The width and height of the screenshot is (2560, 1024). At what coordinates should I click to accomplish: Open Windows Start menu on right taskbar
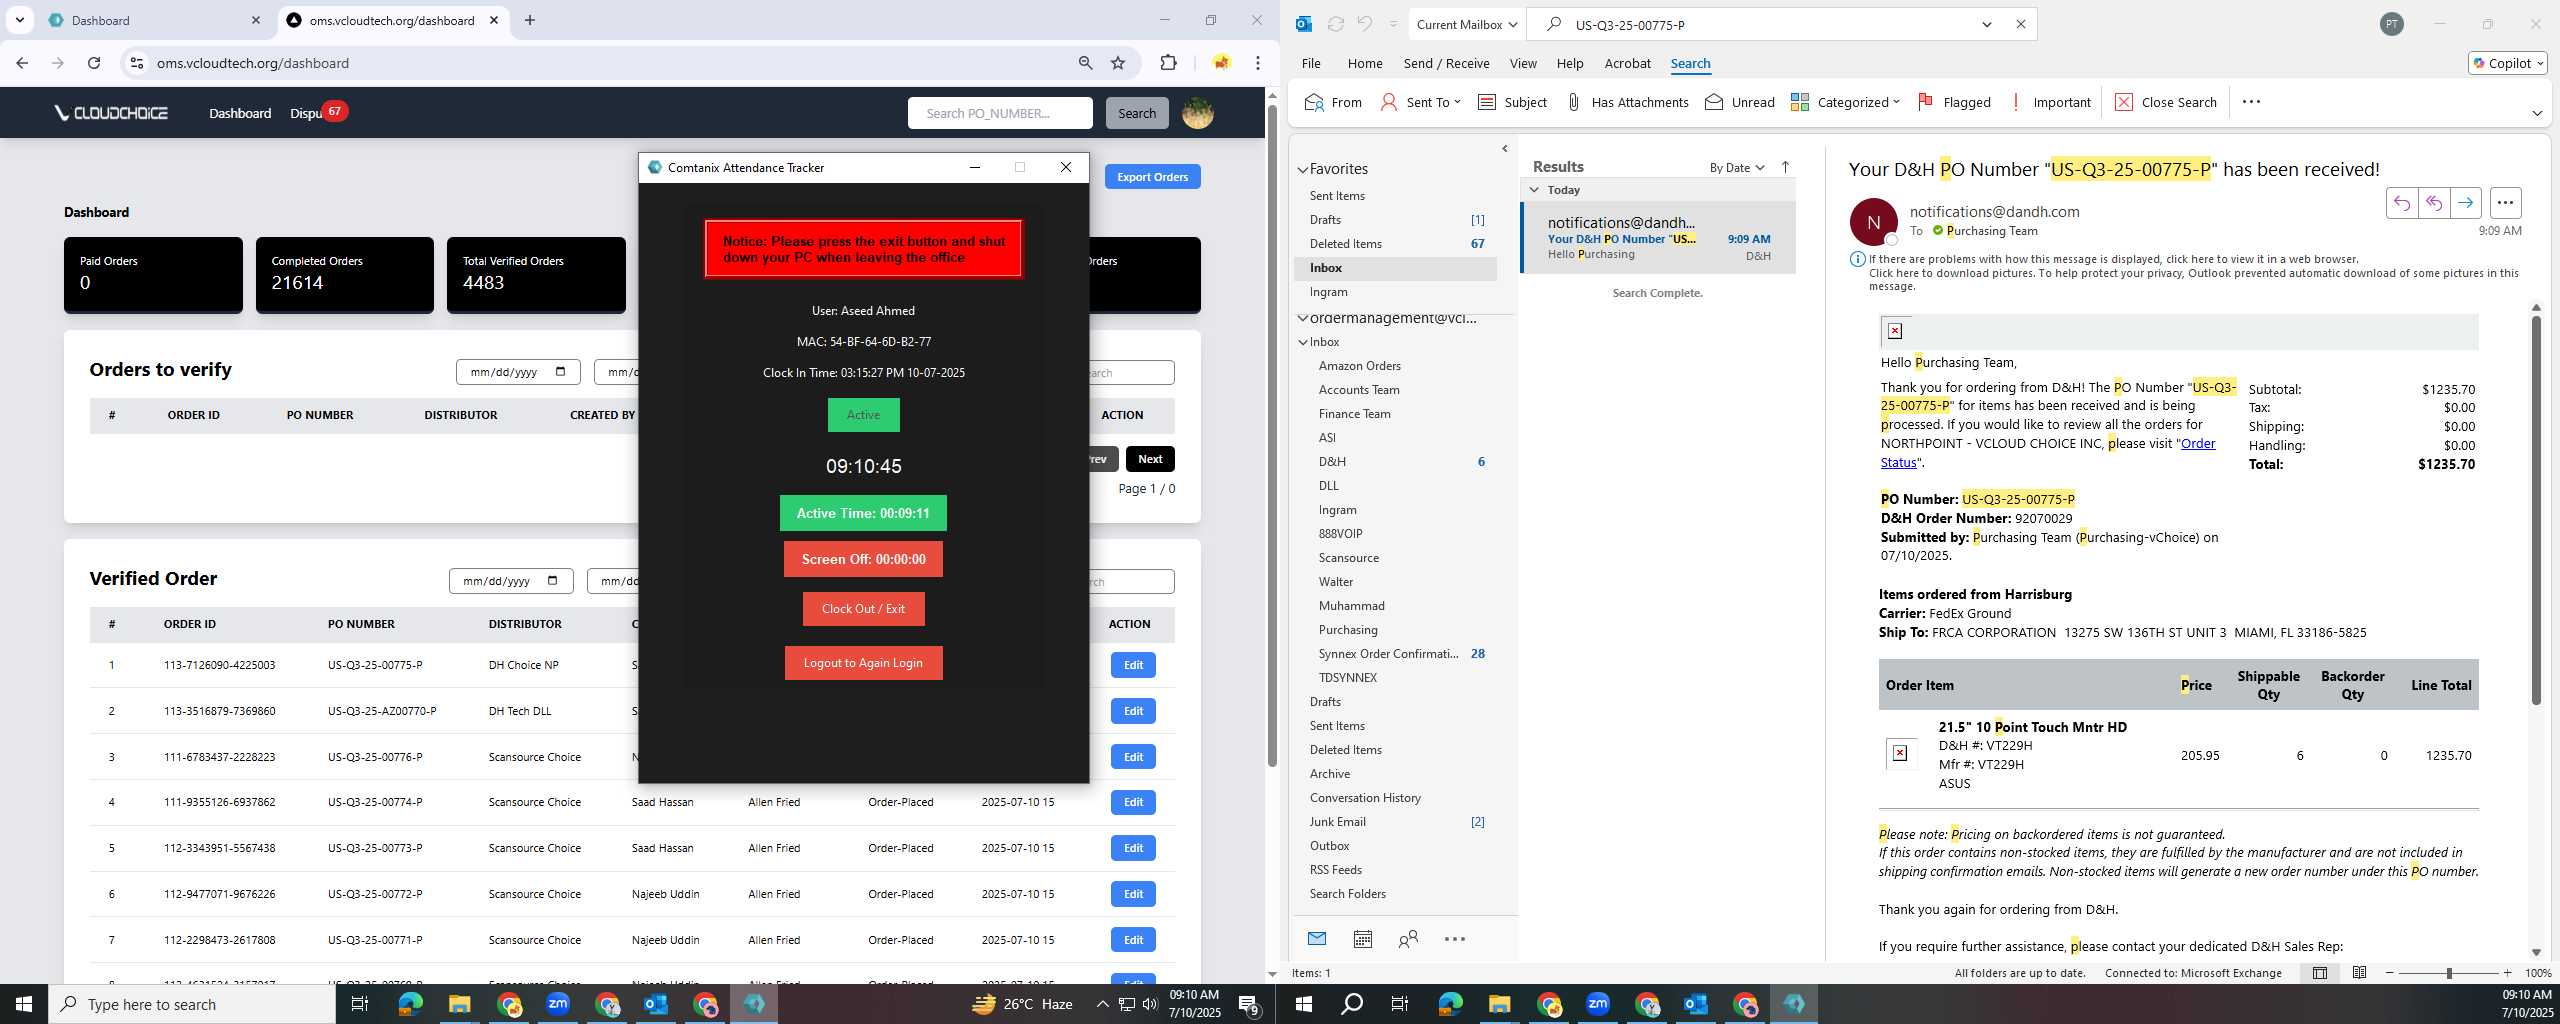pyautogui.click(x=1302, y=1004)
